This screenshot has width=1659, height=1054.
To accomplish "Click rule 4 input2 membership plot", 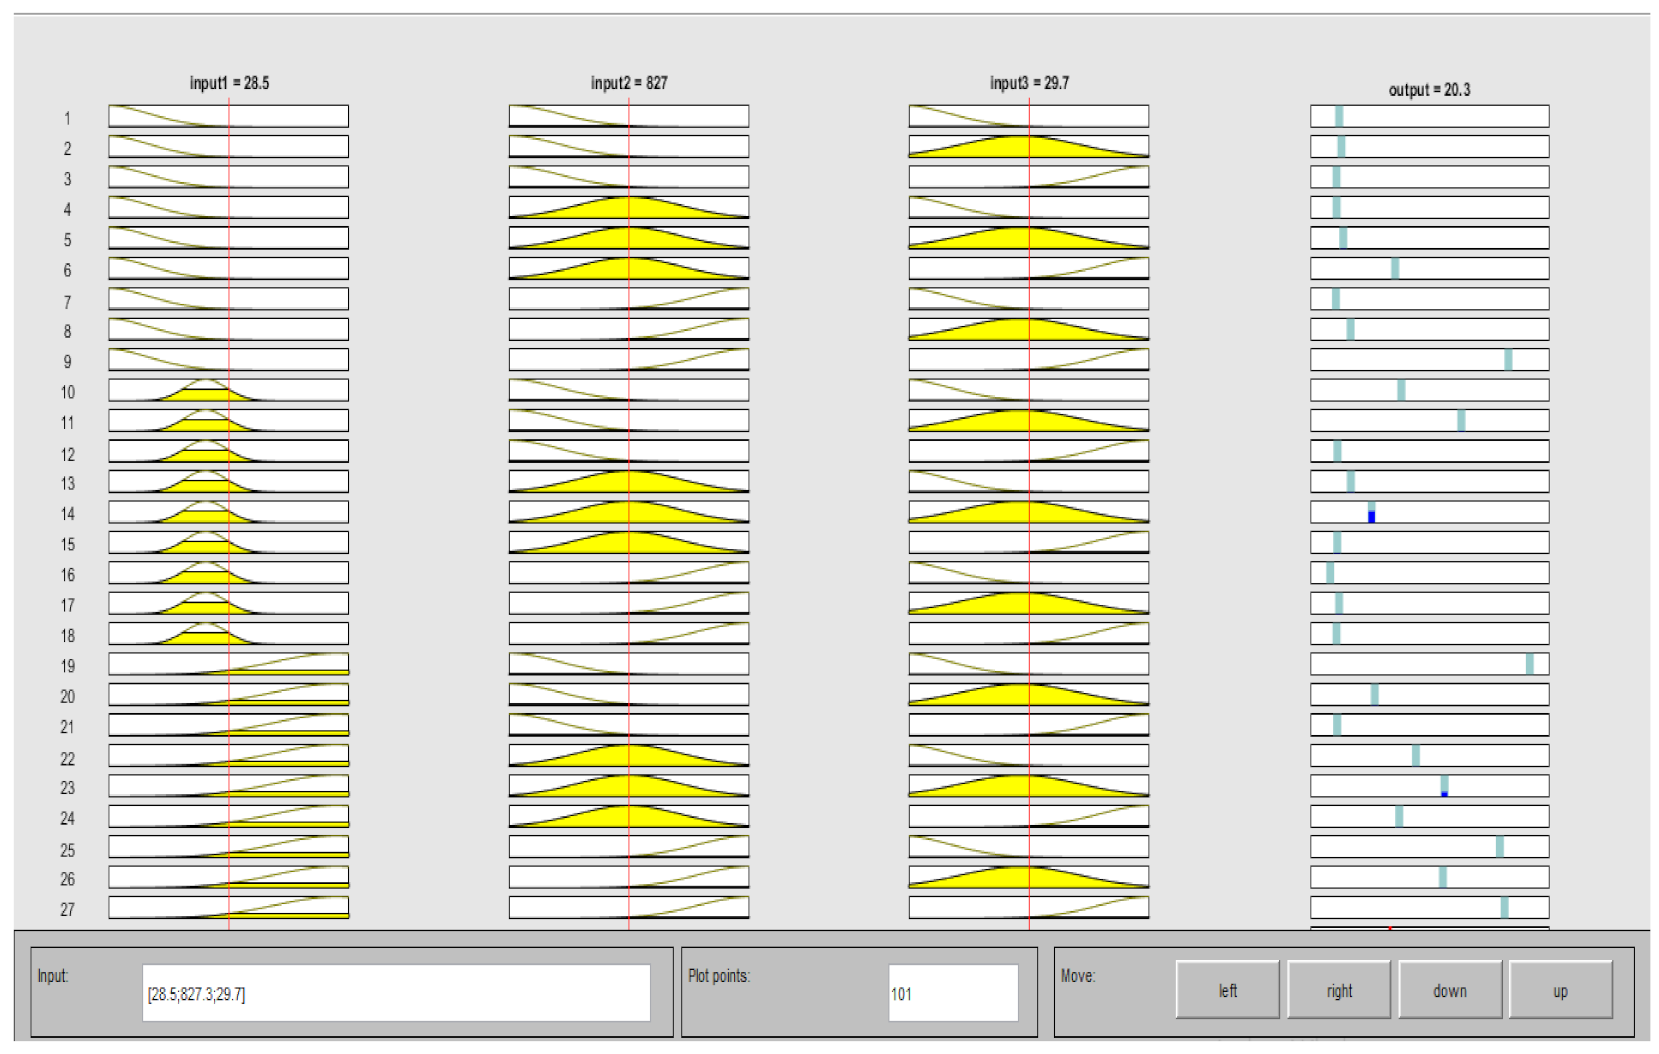I will point(629,207).
